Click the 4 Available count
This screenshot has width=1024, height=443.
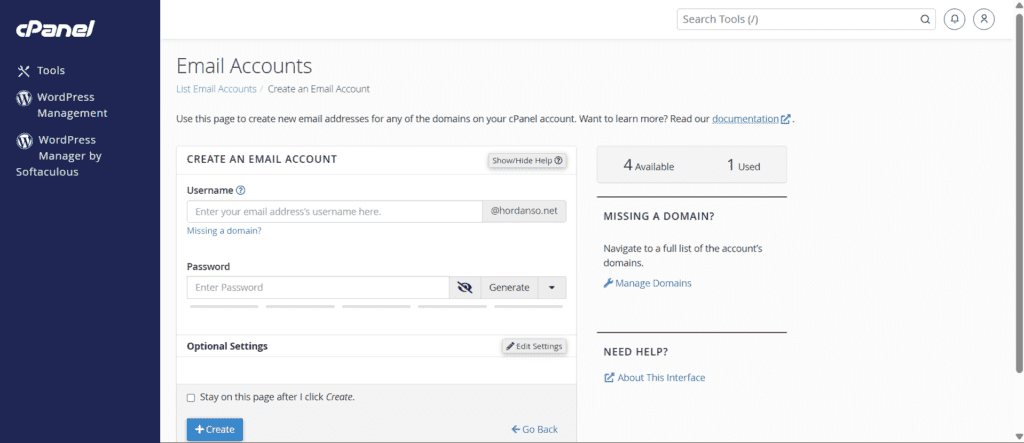648,165
